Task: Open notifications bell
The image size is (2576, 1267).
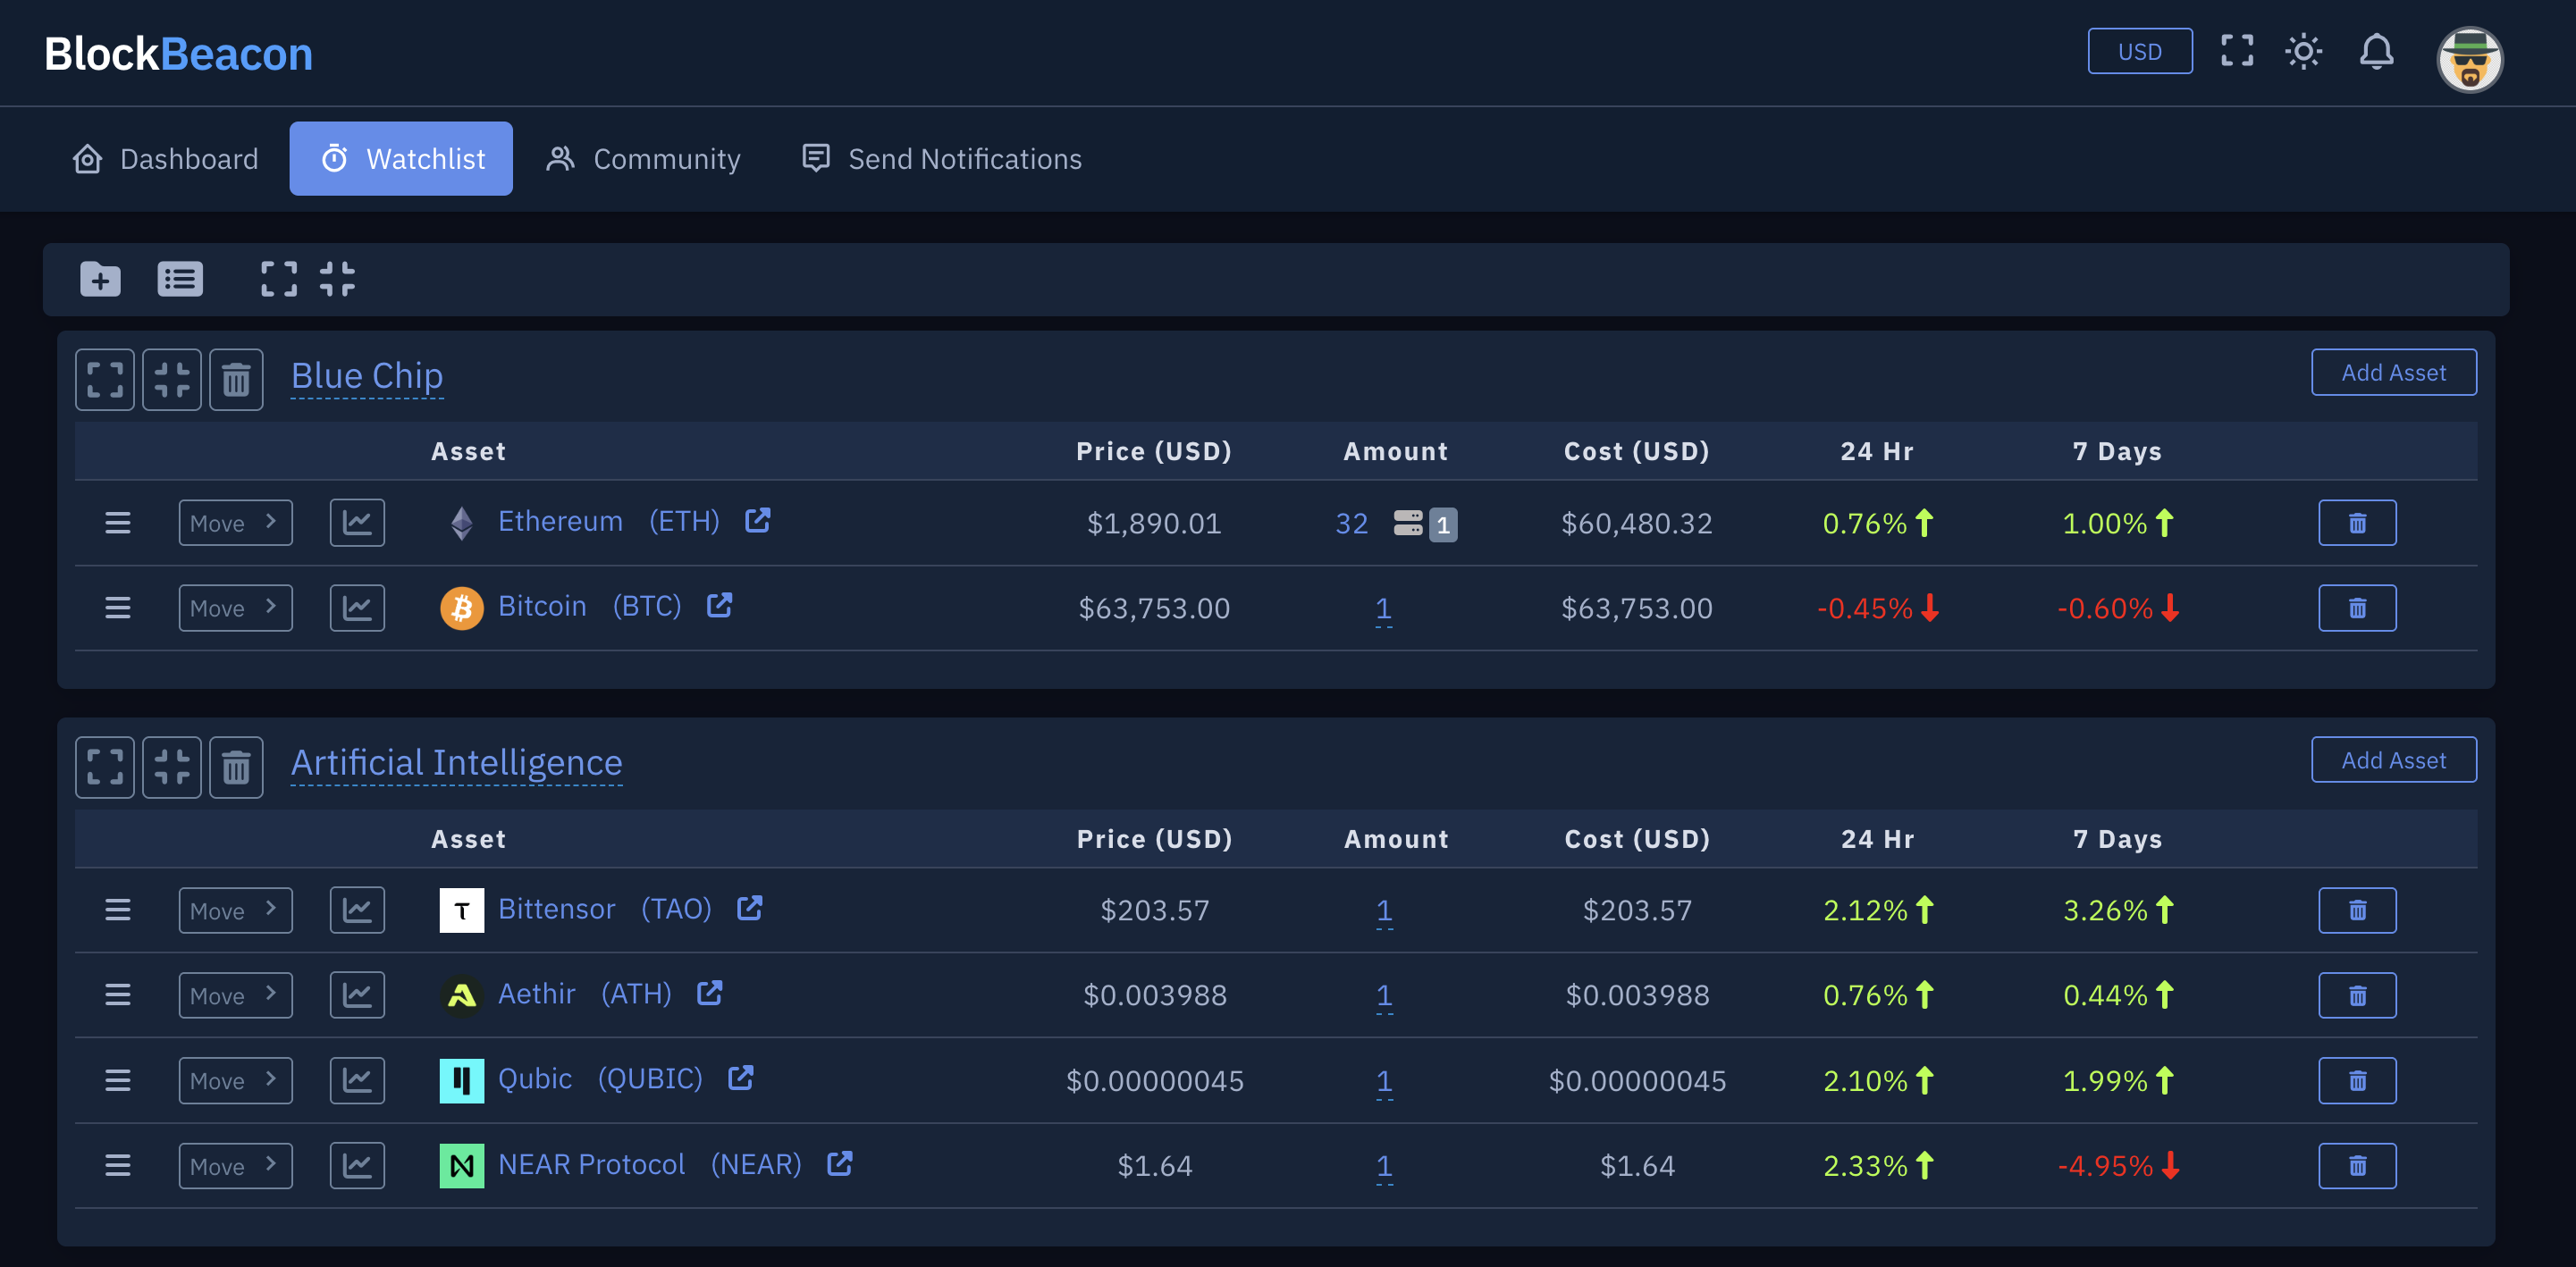Action: pos(2376,51)
